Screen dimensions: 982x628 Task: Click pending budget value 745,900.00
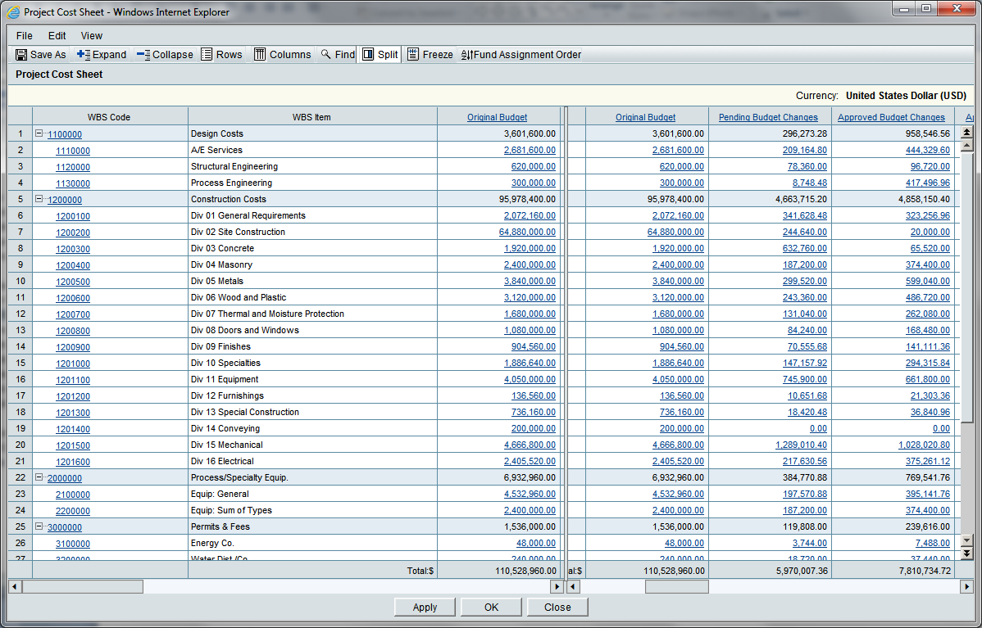(804, 379)
